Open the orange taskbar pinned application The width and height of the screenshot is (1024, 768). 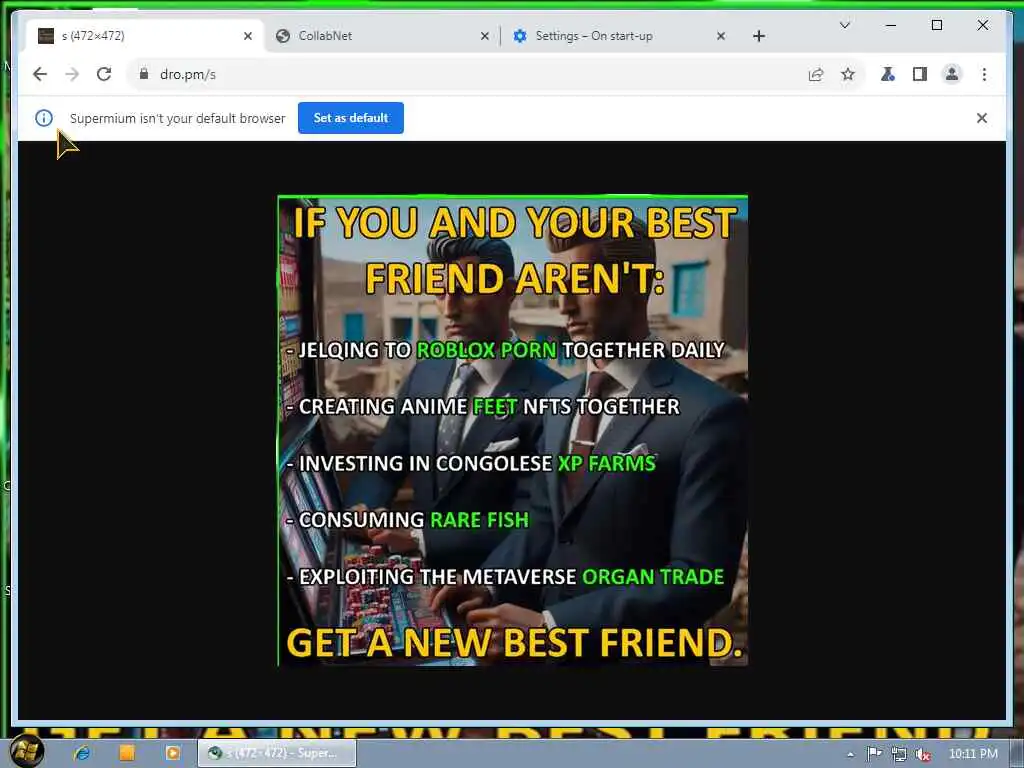(127, 753)
